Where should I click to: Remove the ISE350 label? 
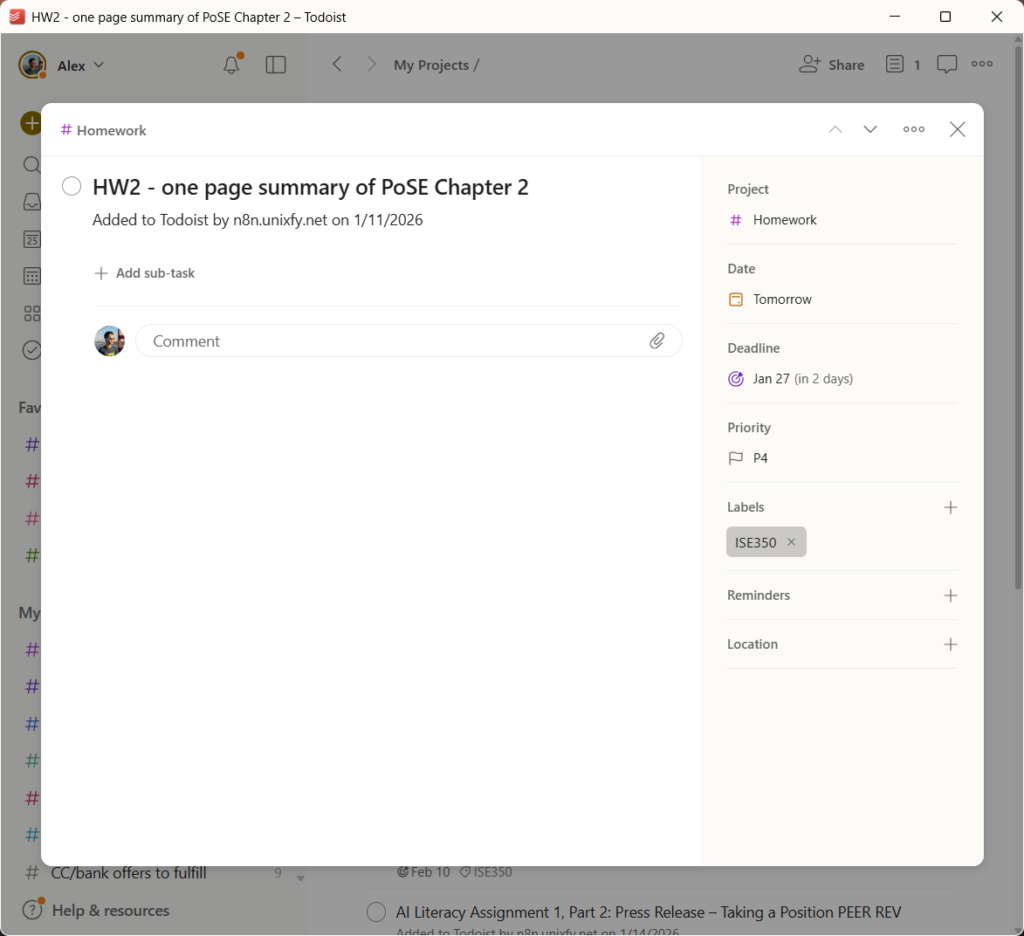[x=791, y=542]
